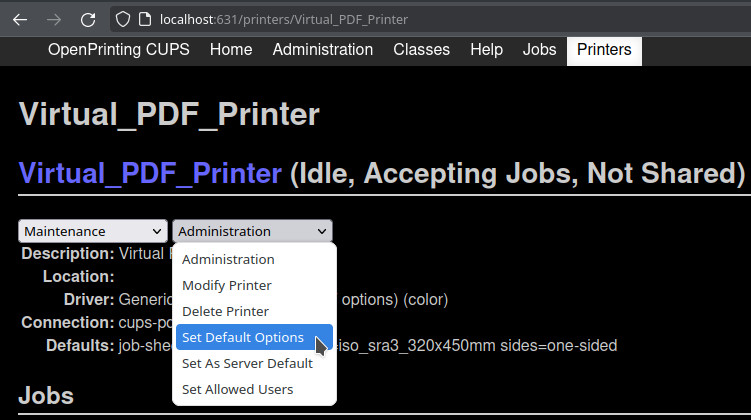Select Modify Printer from the list
The image size is (751, 420).
click(x=254, y=285)
